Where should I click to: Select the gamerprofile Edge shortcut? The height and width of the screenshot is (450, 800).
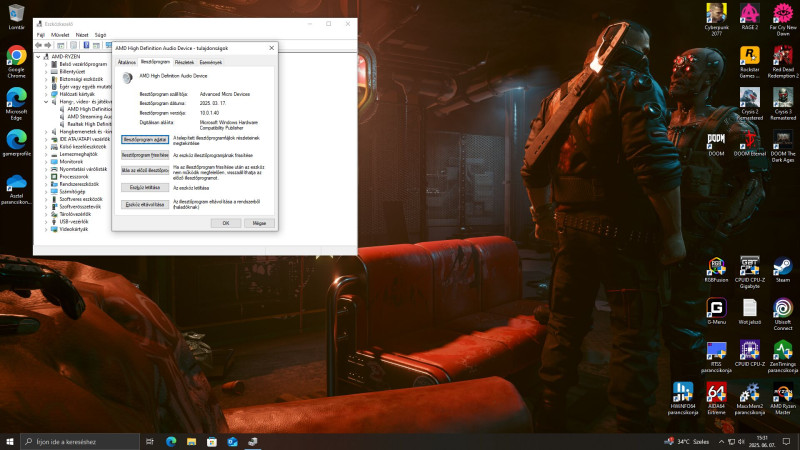click(16, 143)
